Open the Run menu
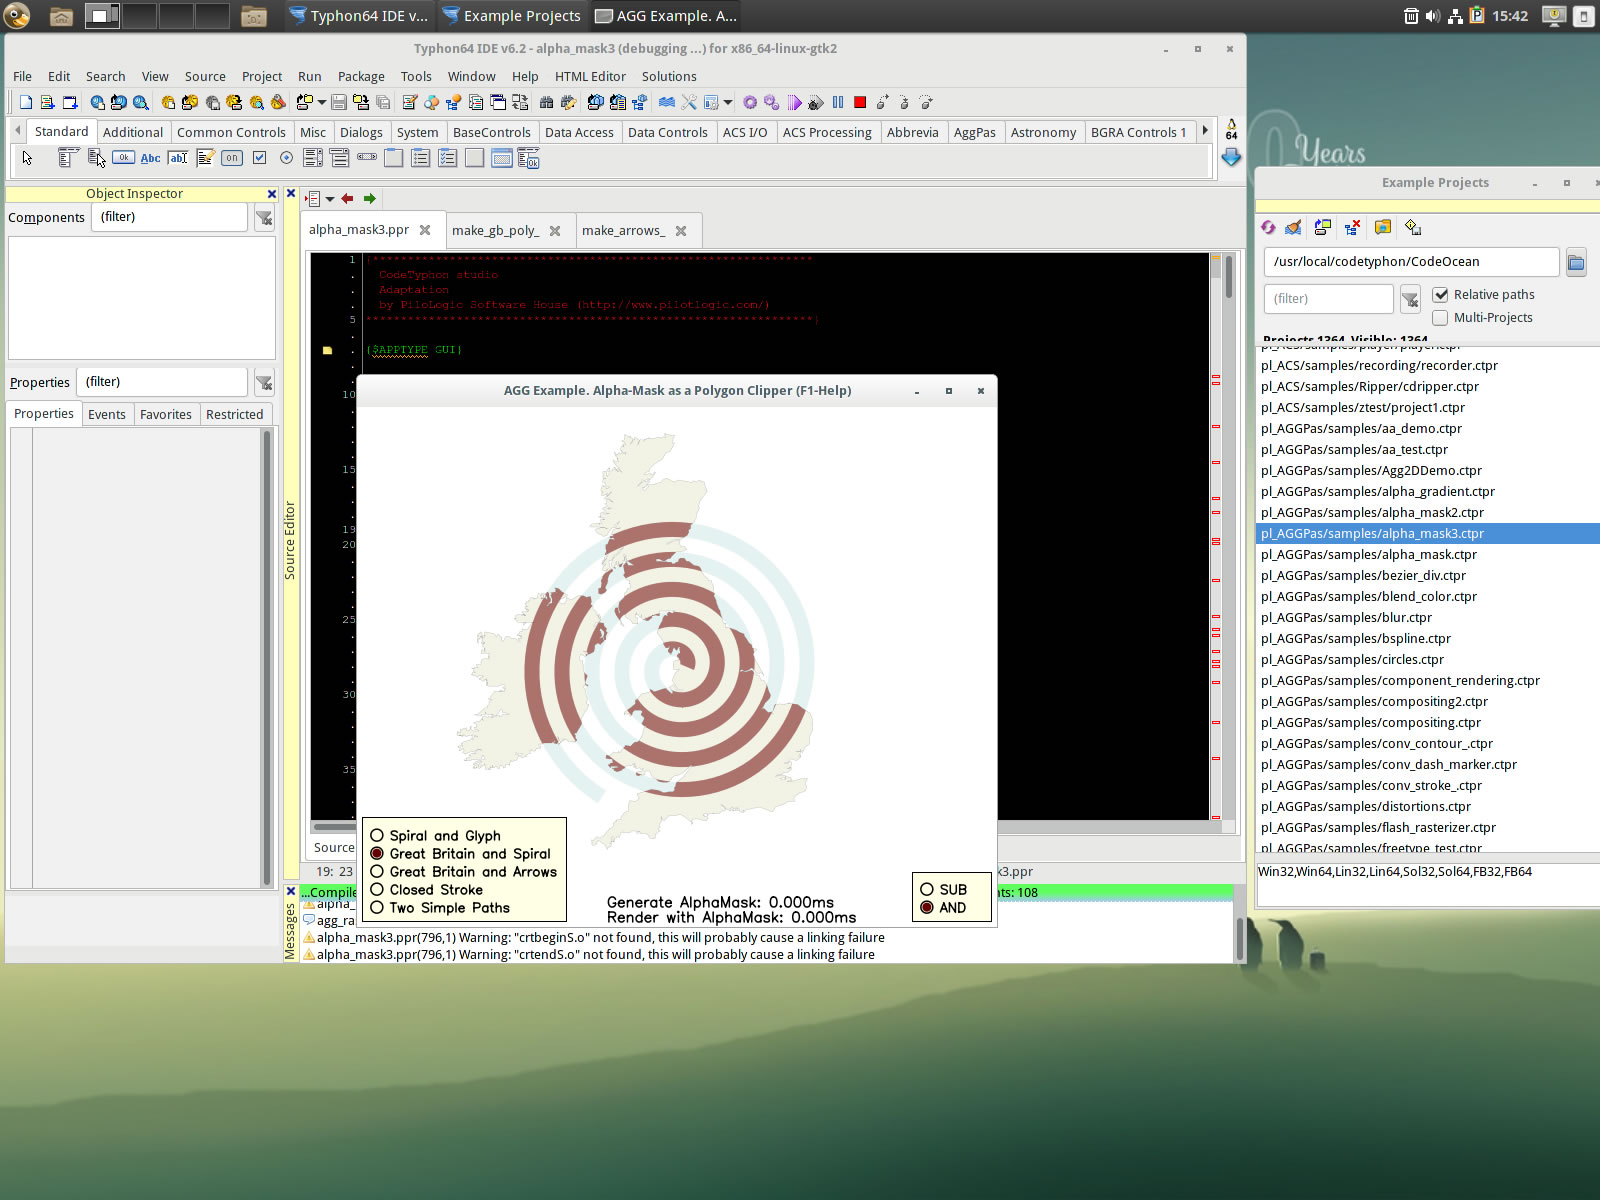 (310, 76)
